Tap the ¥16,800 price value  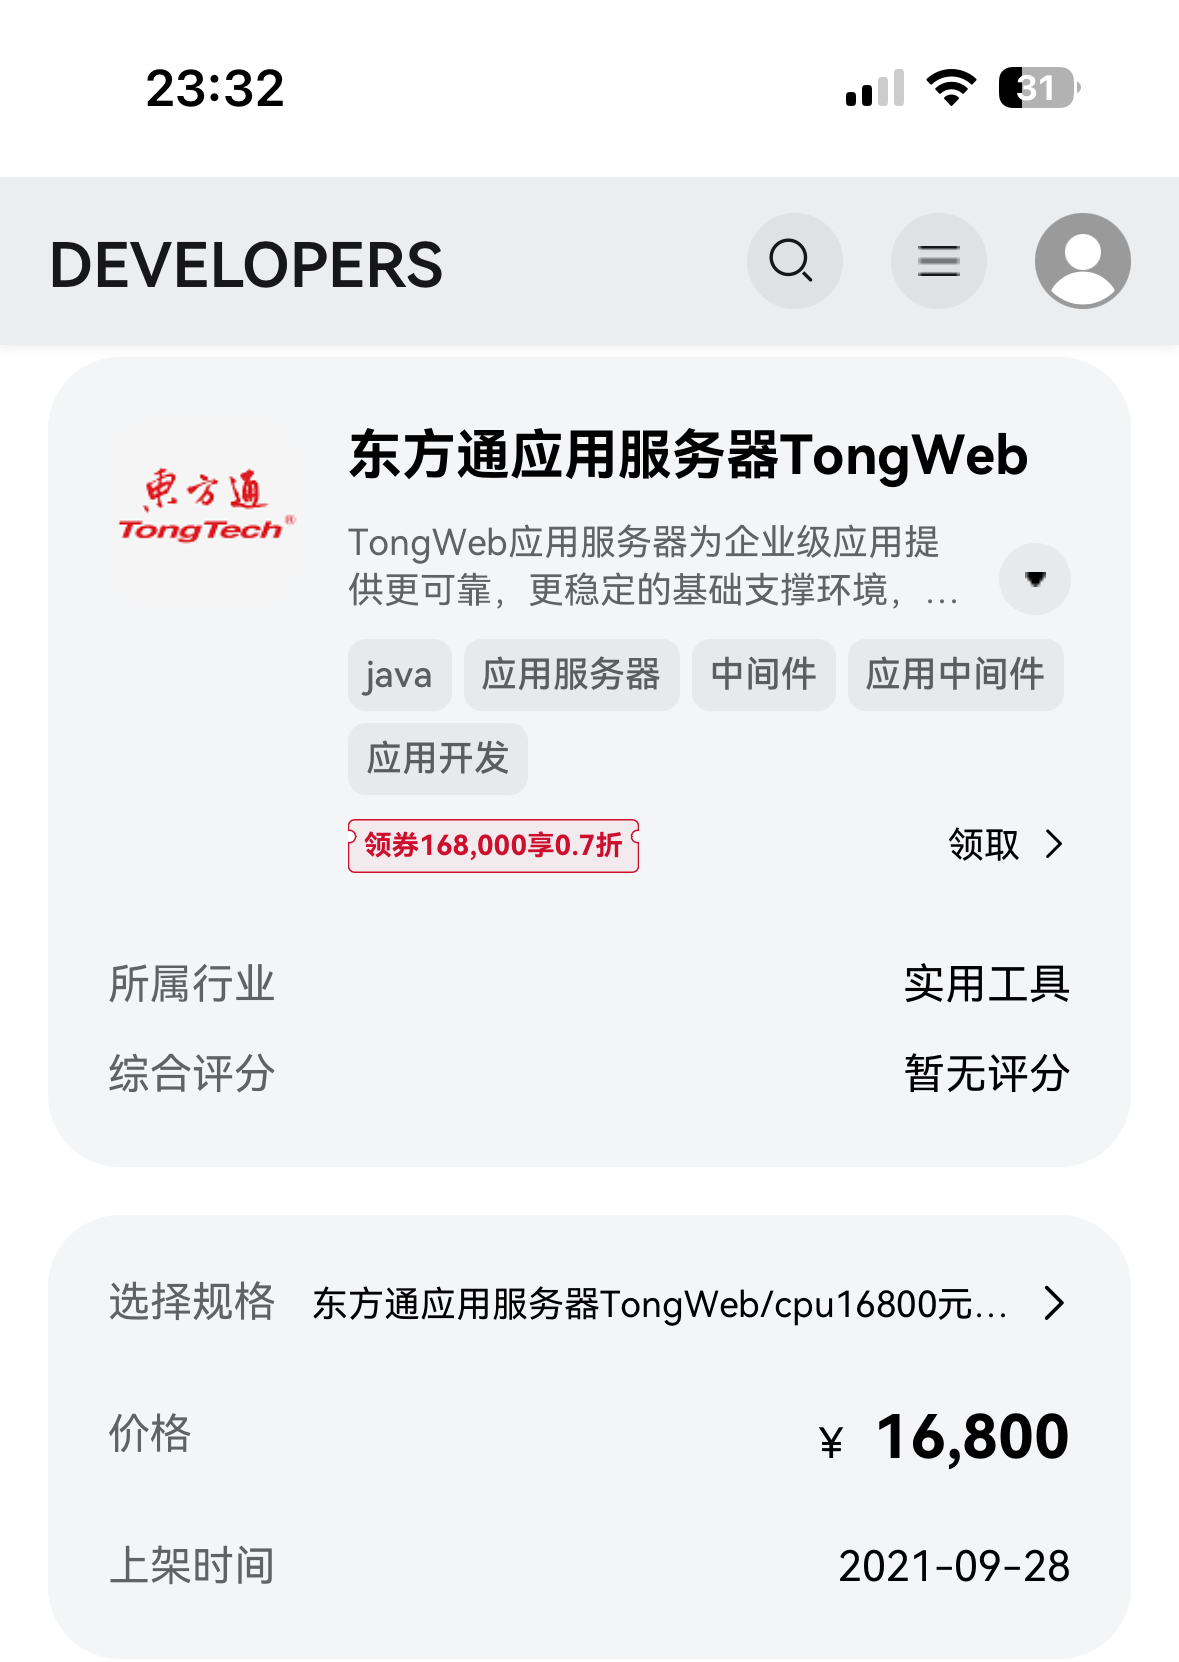[x=944, y=1437]
